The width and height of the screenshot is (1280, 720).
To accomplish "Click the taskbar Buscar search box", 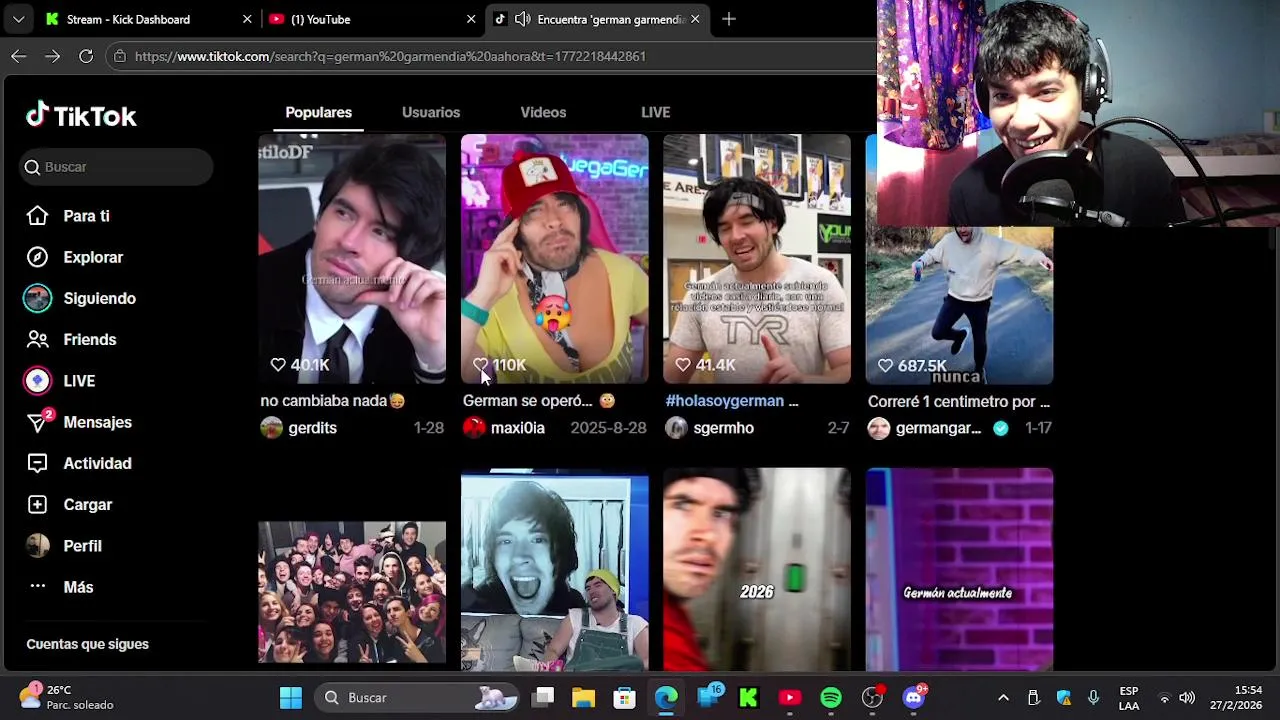I will point(416,698).
